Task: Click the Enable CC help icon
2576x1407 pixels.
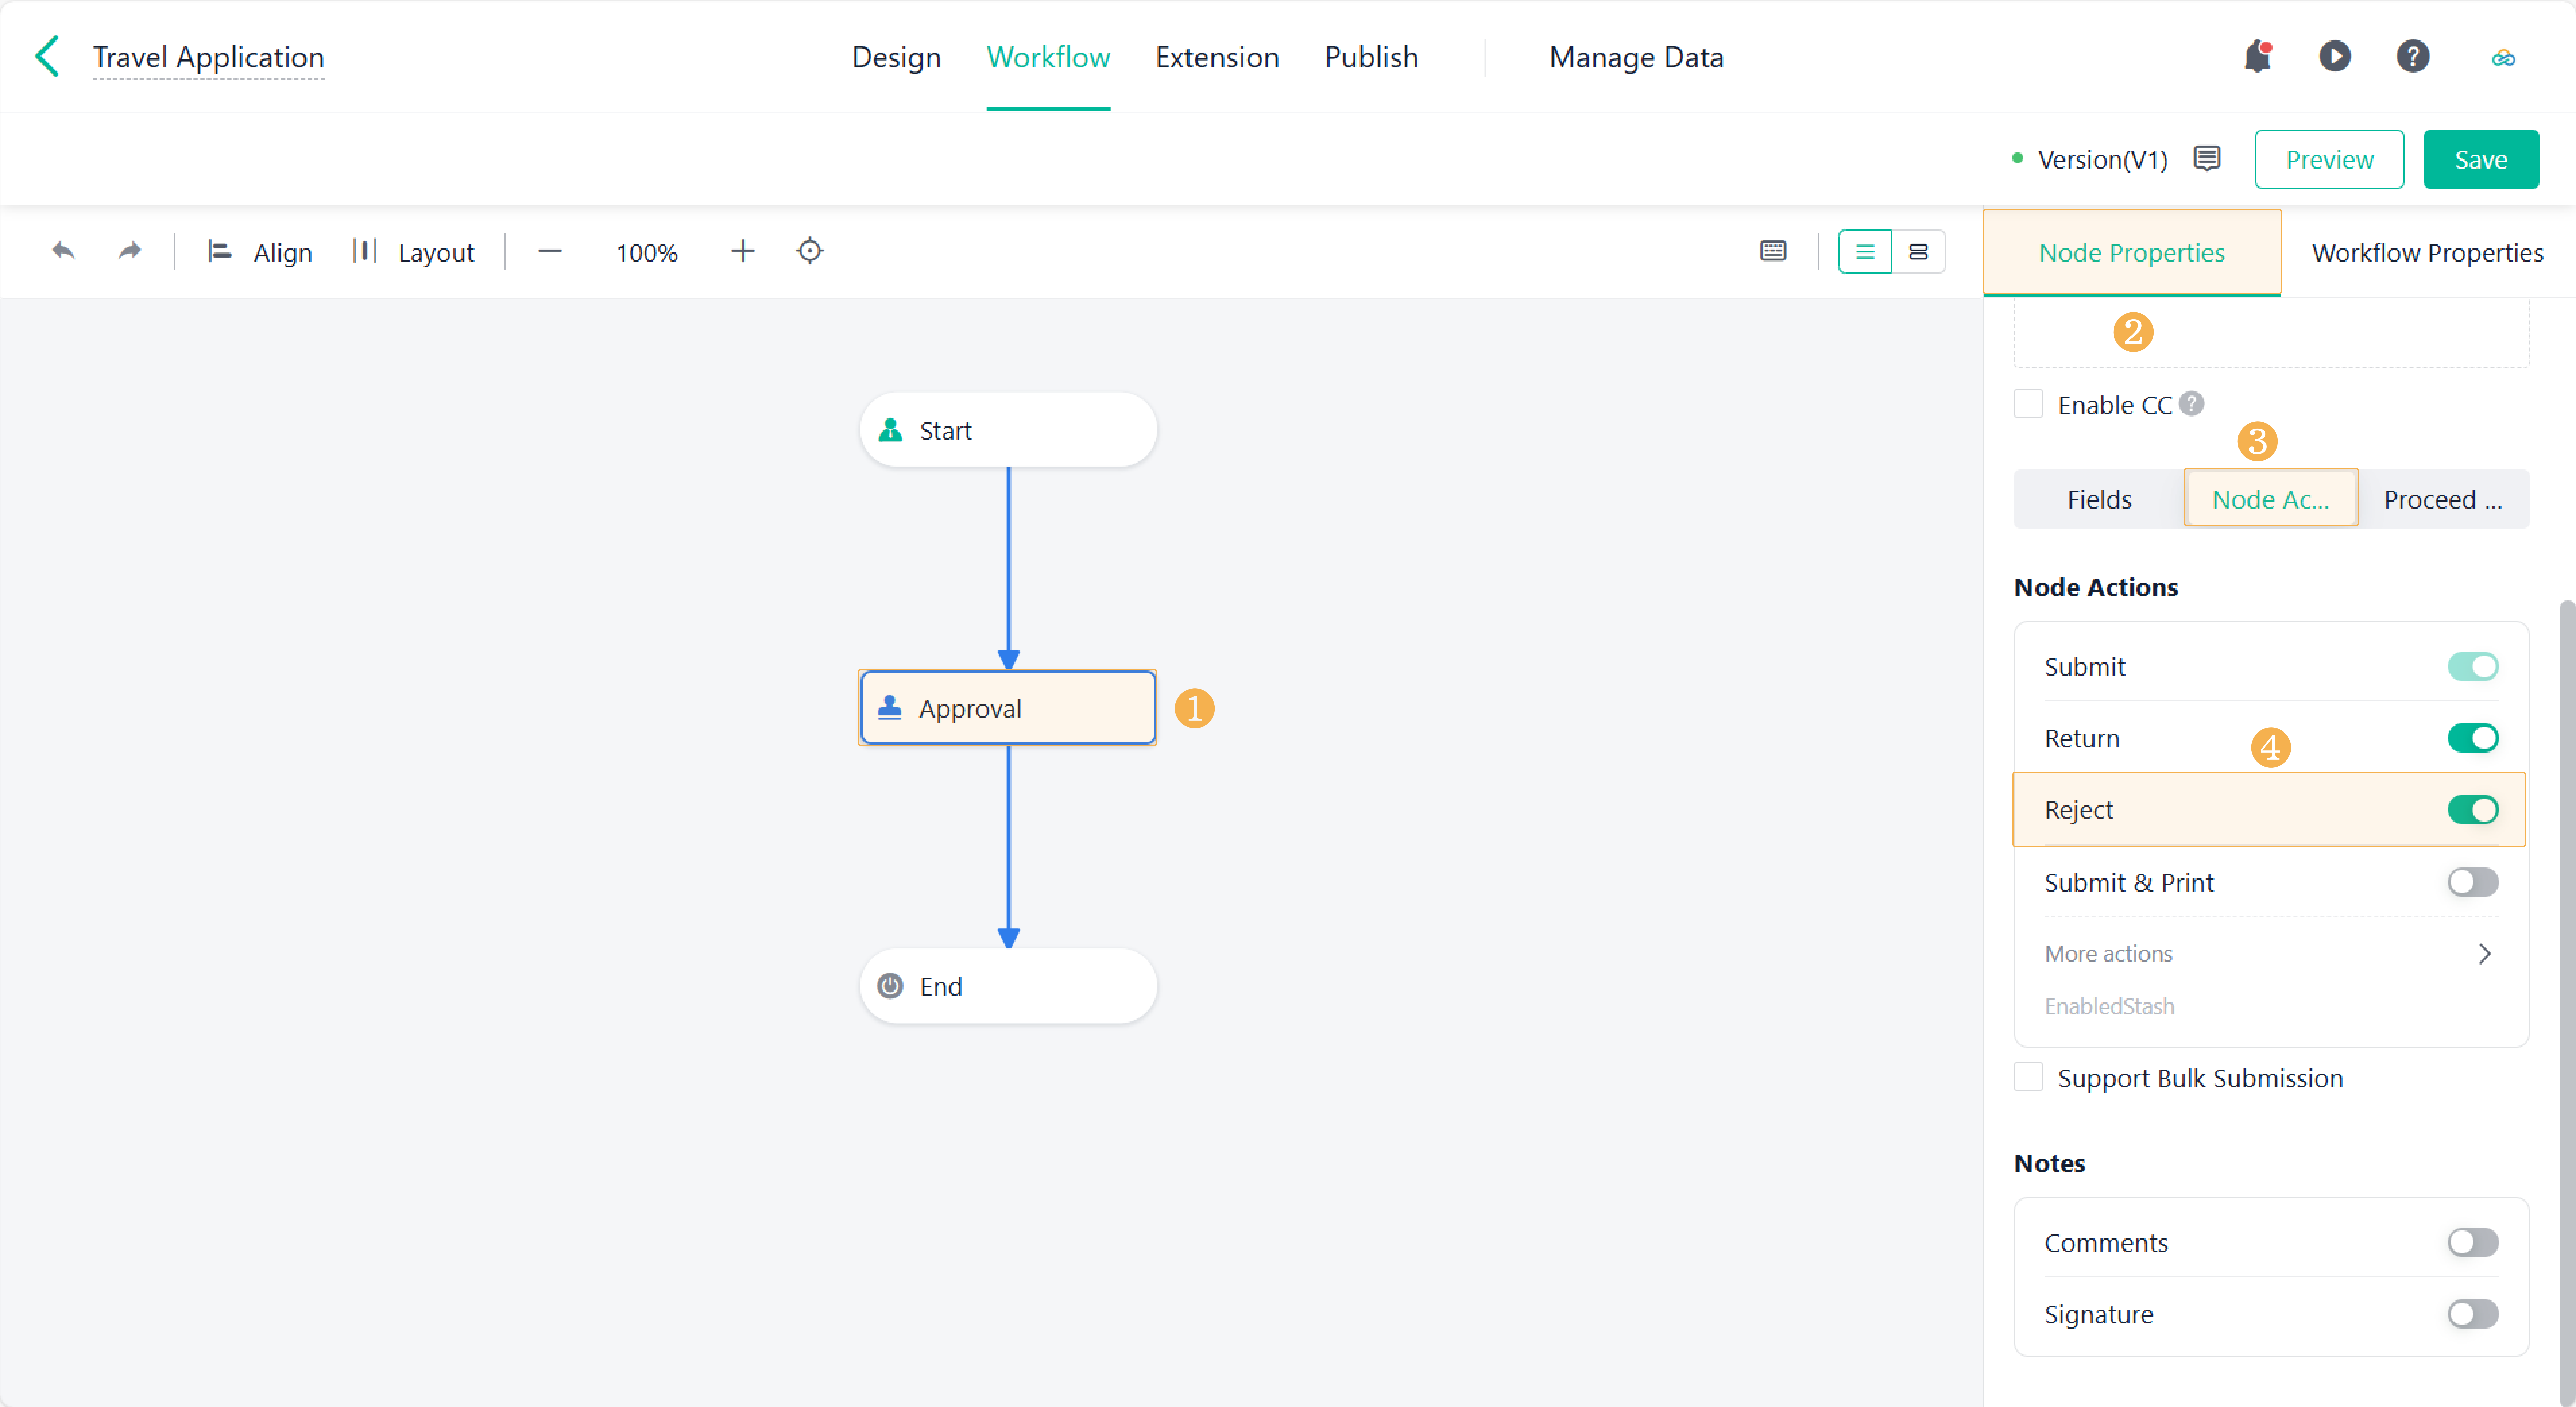Action: click(x=2191, y=404)
